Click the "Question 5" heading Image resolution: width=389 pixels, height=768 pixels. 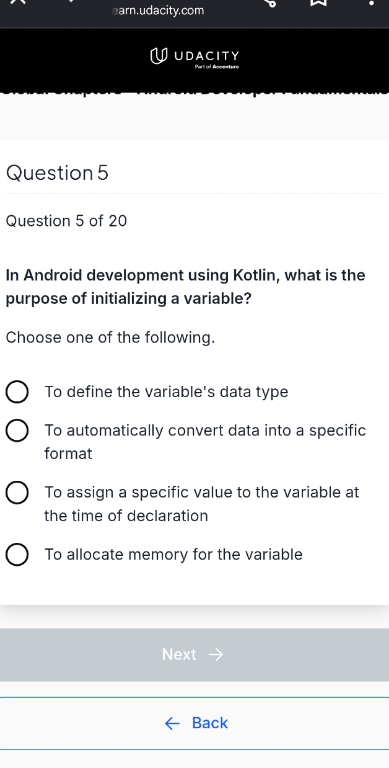point(57,173)
